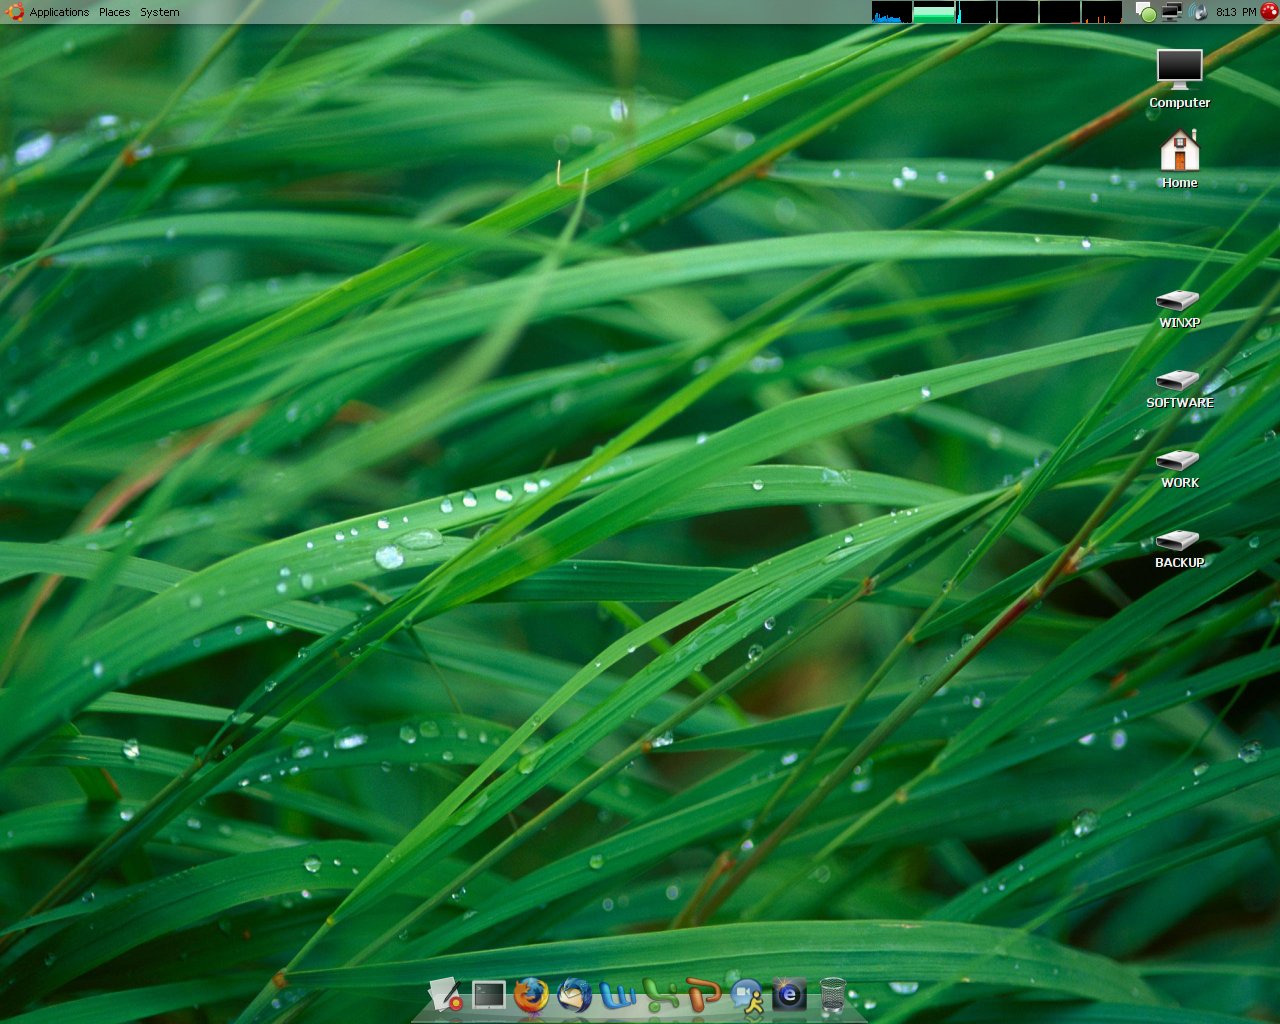
Task: Click the Ubuntu logo in the panel
Action: 14,12
